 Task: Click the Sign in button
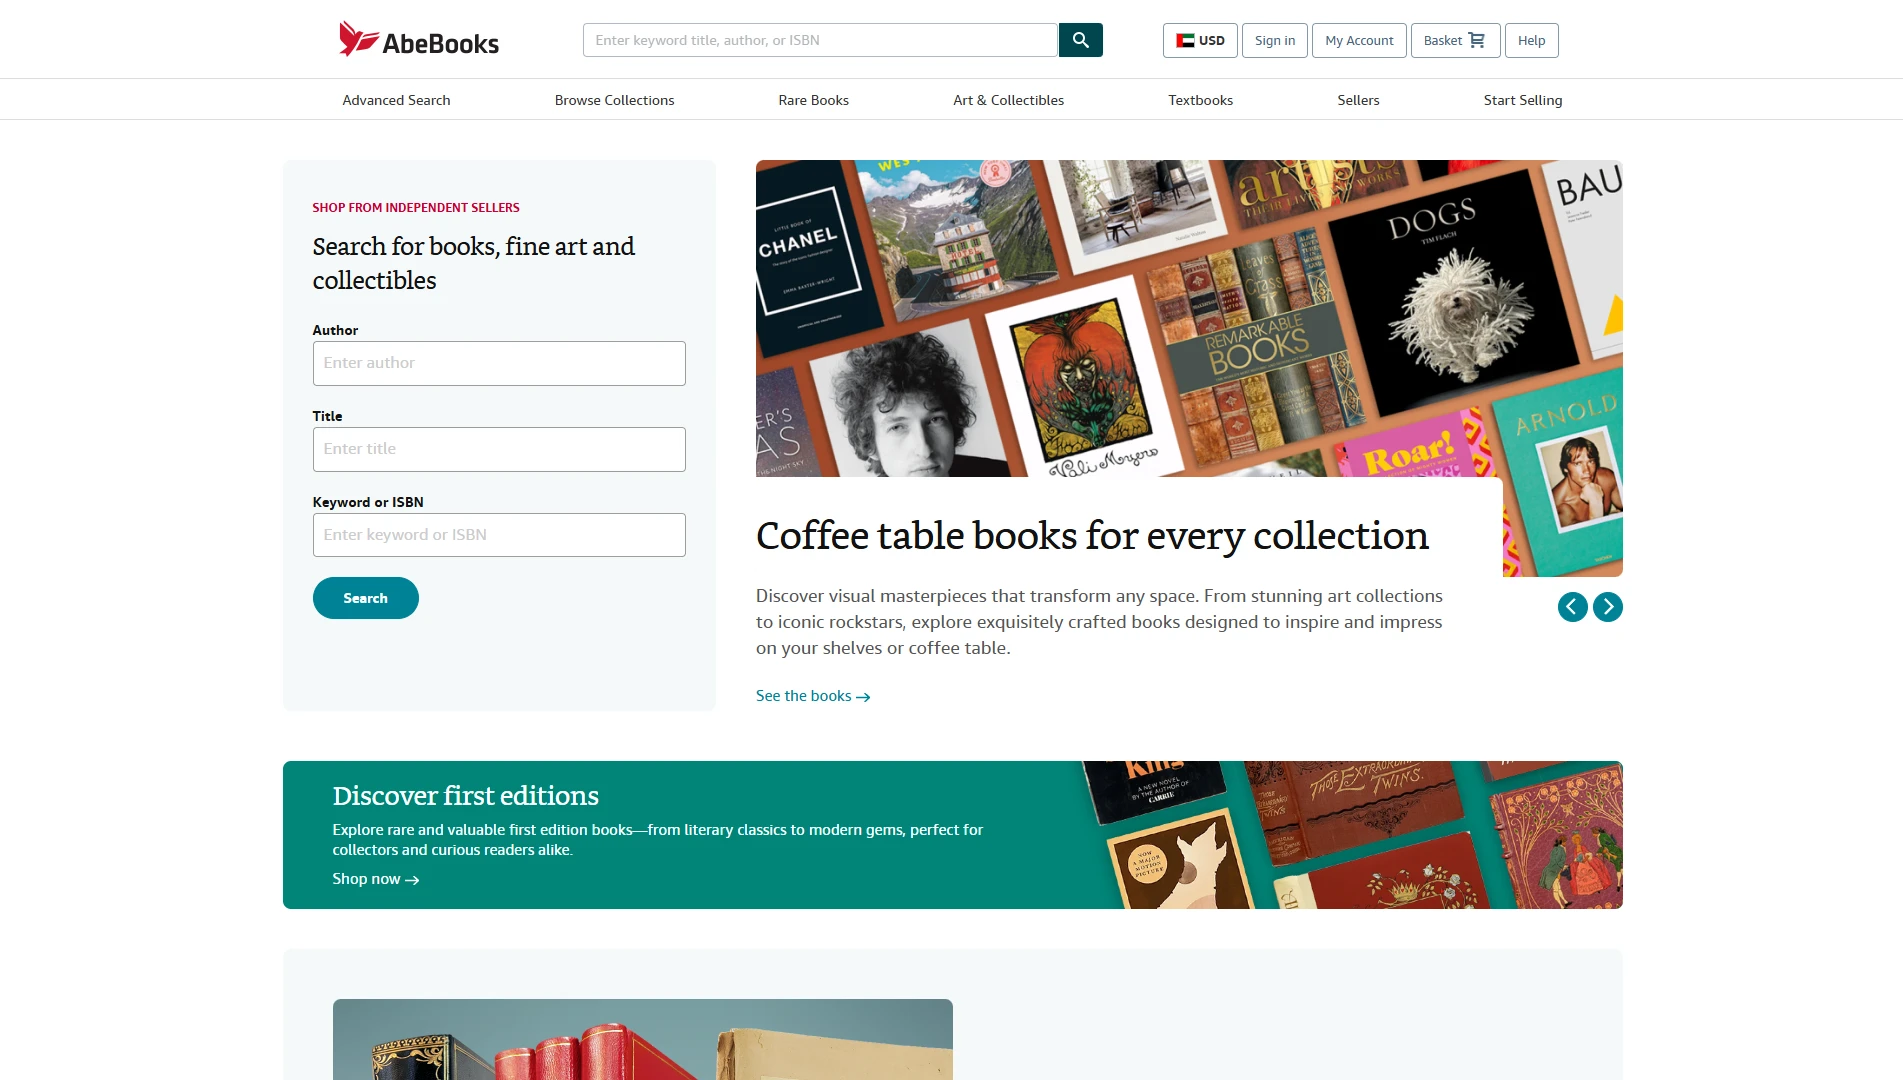1275,40
